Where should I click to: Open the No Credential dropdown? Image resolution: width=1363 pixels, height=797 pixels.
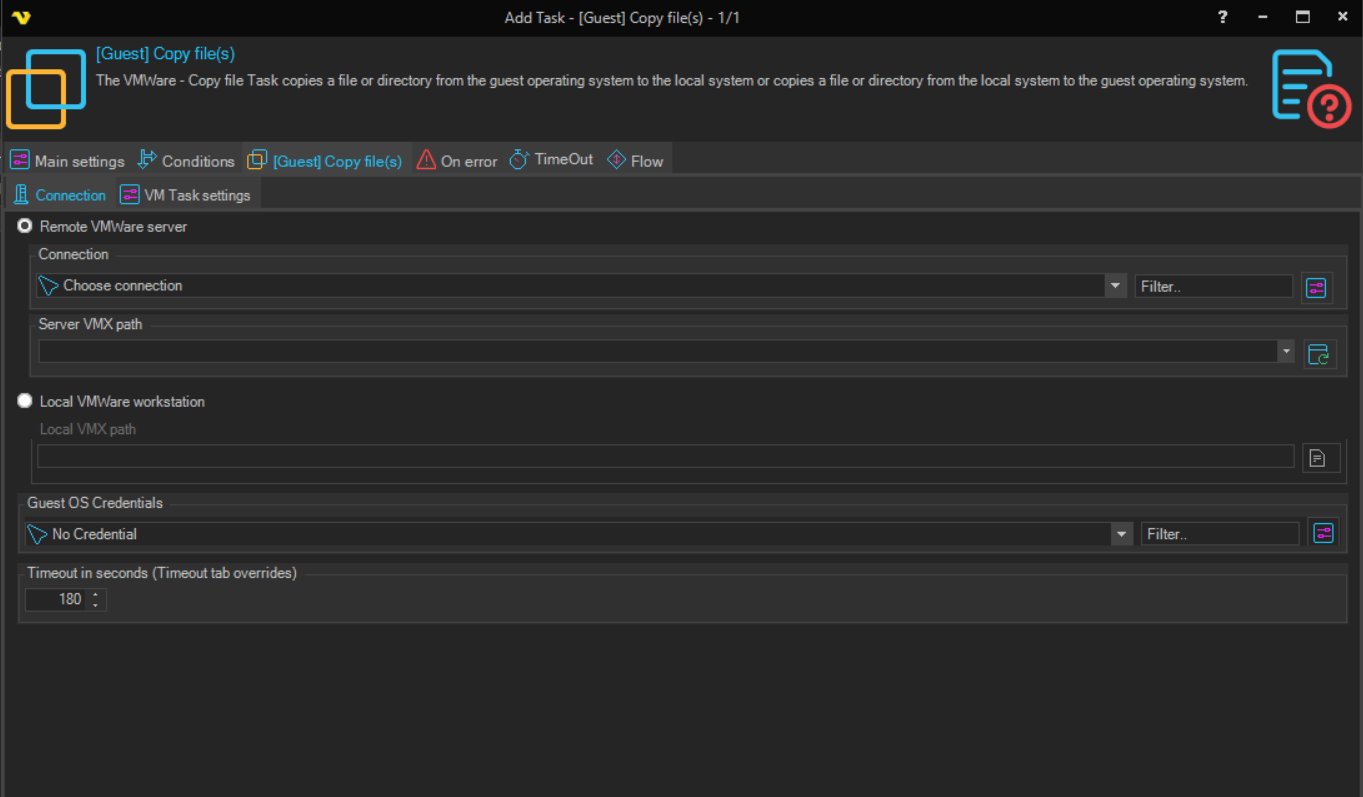pos(1122,534)
